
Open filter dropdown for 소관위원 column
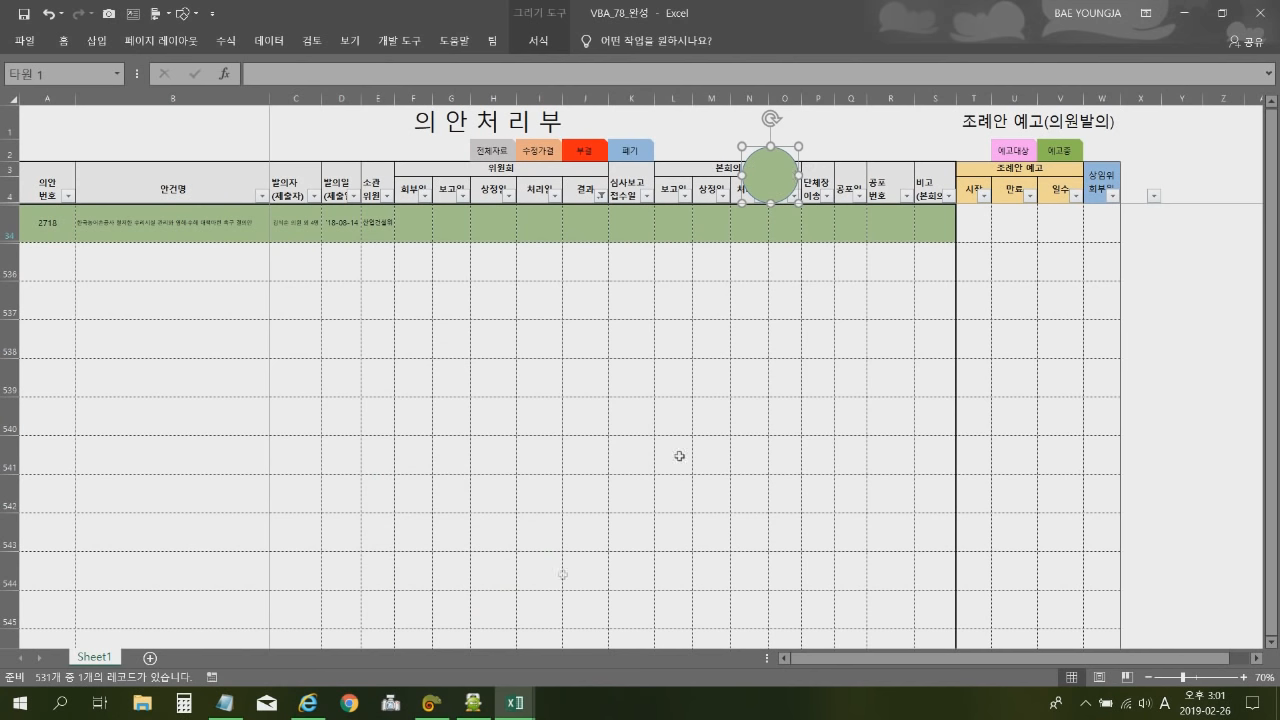387,196
